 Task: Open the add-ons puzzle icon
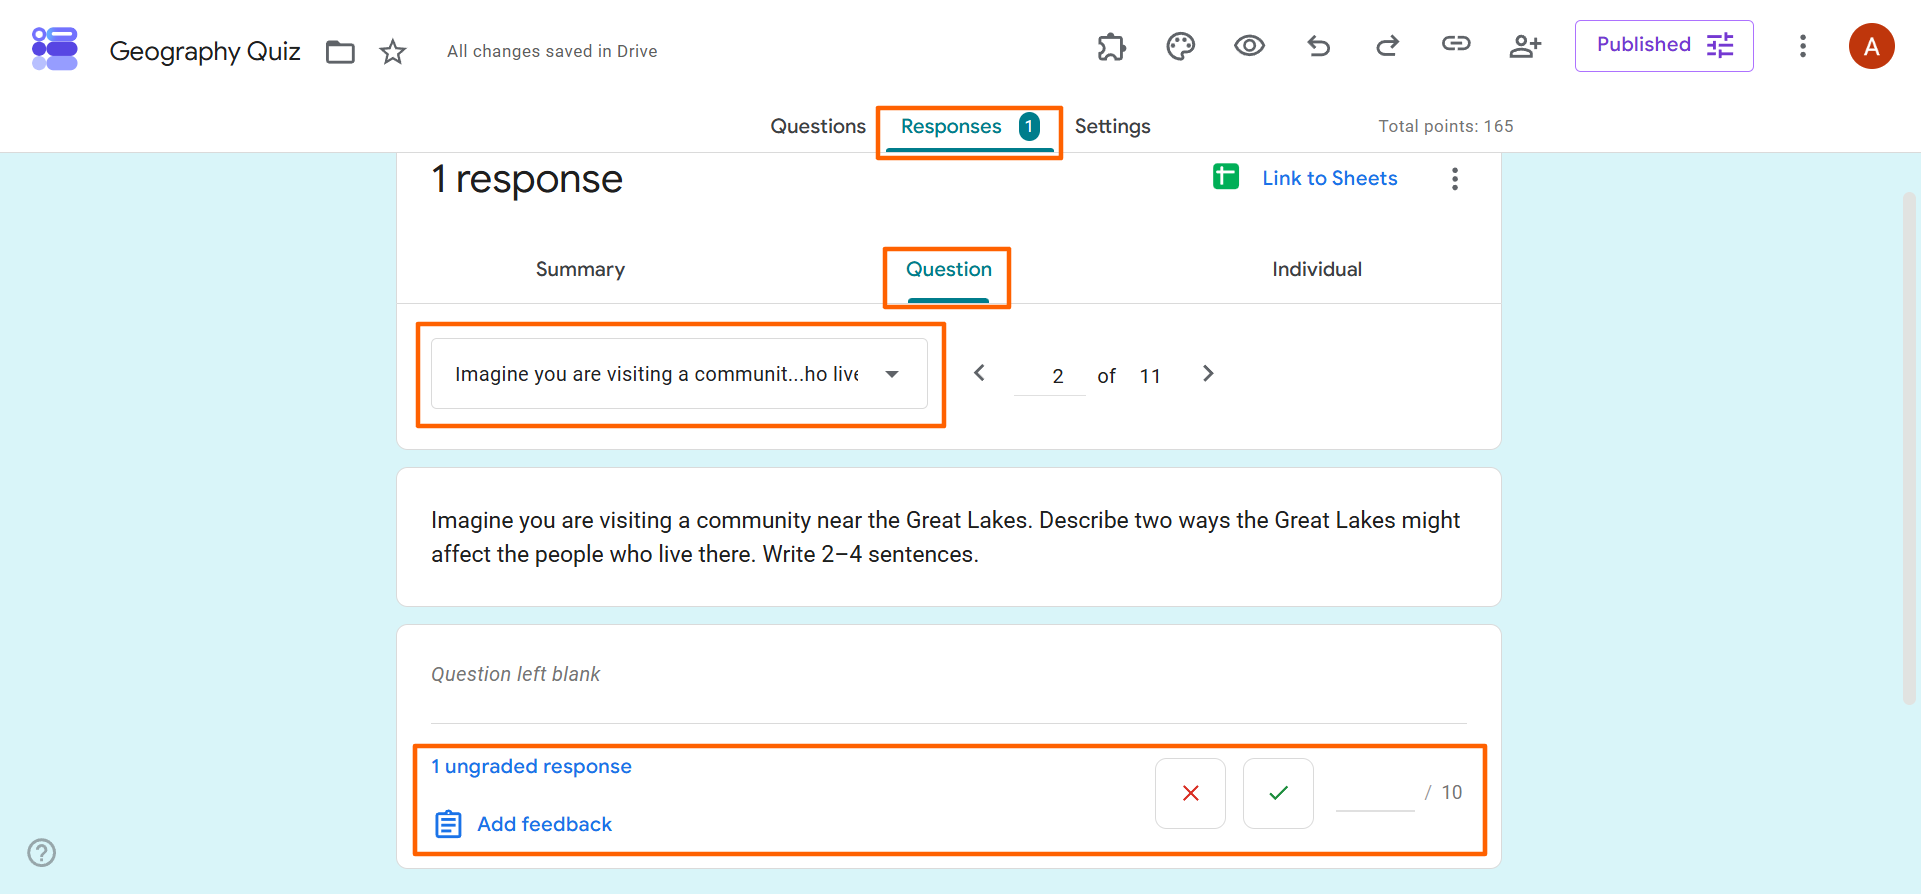1111,46
